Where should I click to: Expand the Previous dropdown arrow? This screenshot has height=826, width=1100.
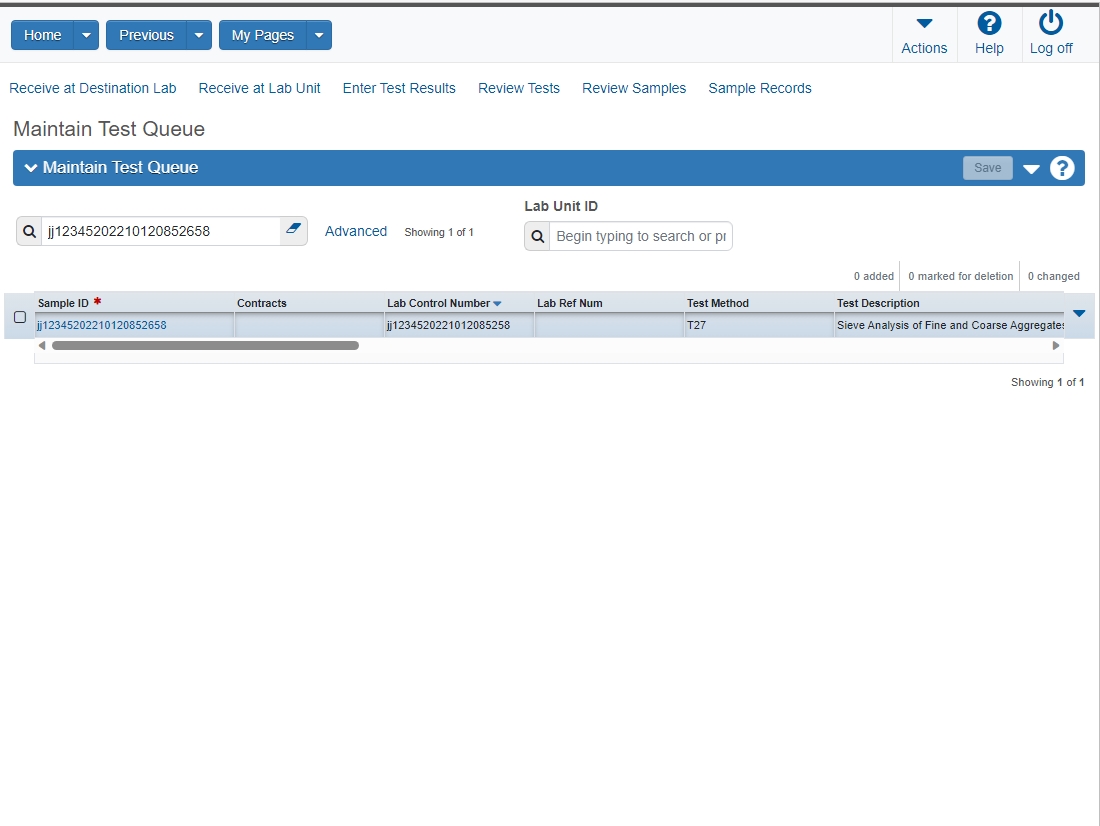199,35
